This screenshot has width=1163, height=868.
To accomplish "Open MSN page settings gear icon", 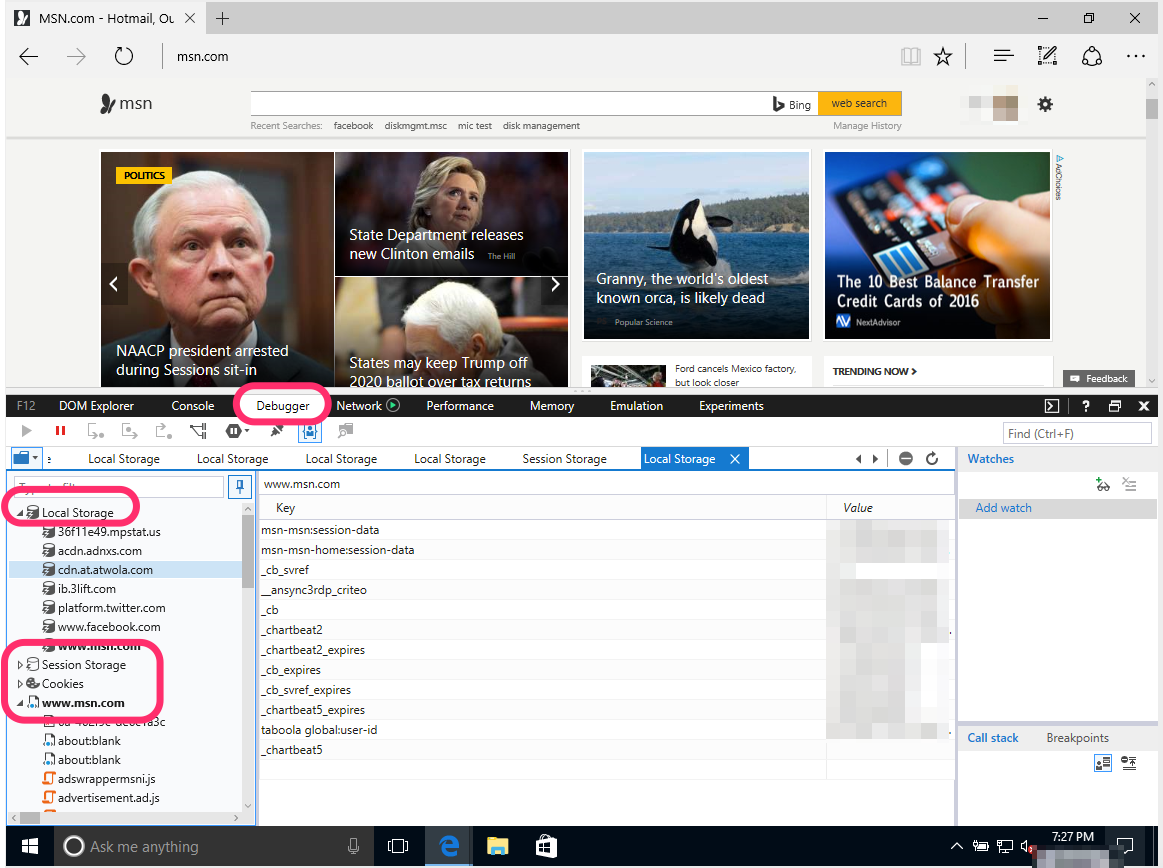I will (x=1045, y=105).
